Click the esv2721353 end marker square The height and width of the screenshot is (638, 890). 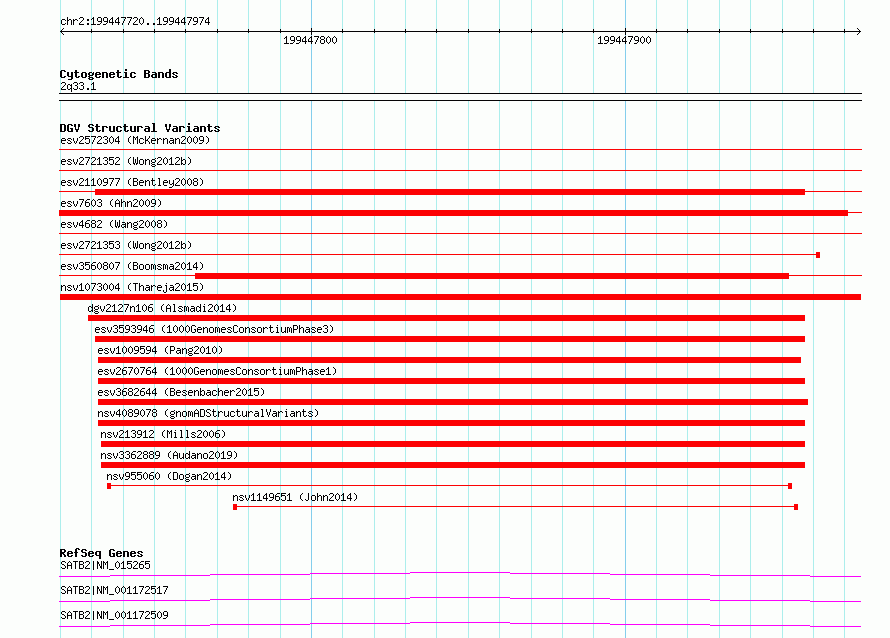tap(818, 255)
